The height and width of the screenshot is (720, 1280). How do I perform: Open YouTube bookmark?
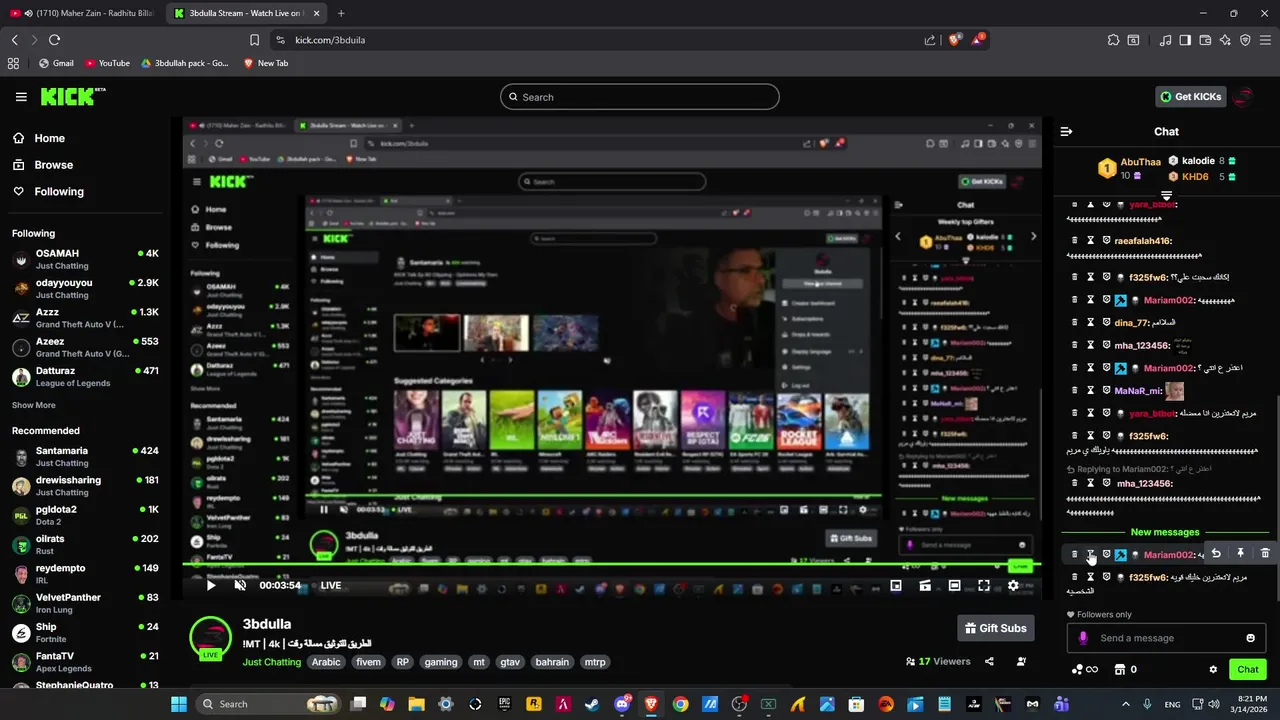(107, 63)
